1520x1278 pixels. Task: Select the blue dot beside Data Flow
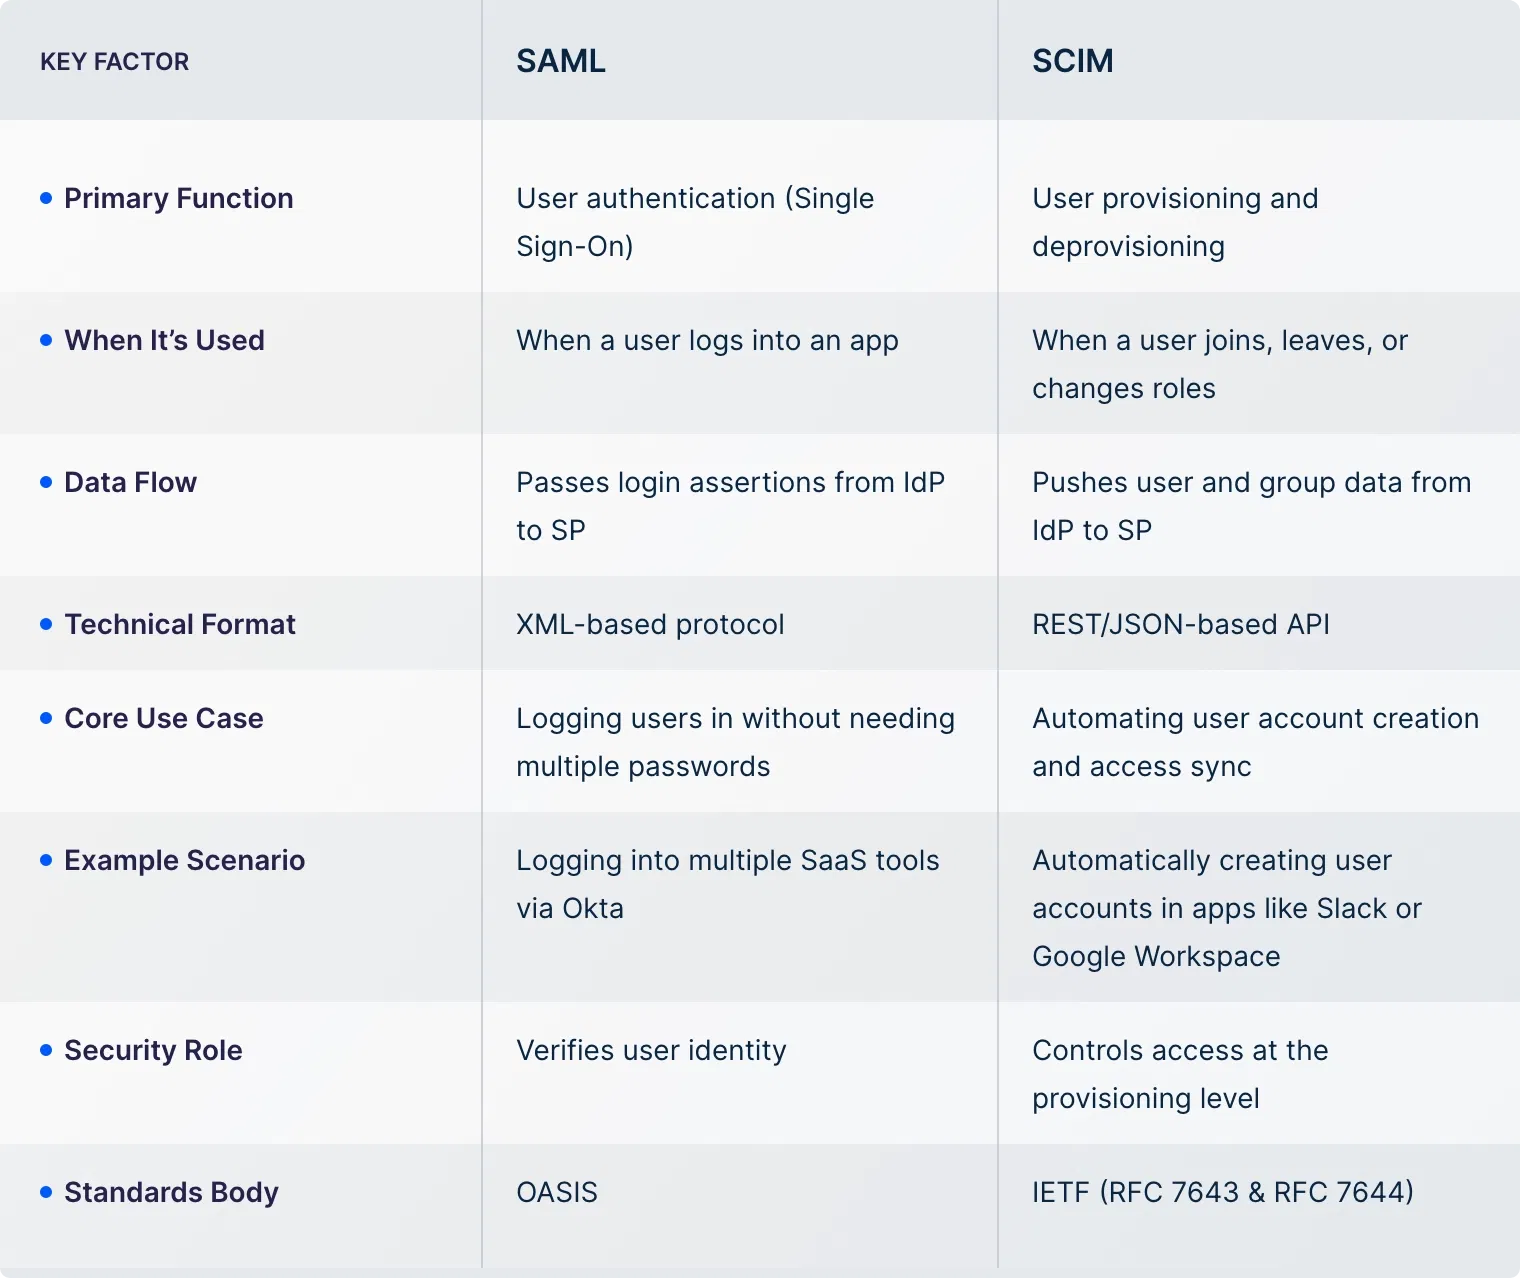[x=46, y=482]
